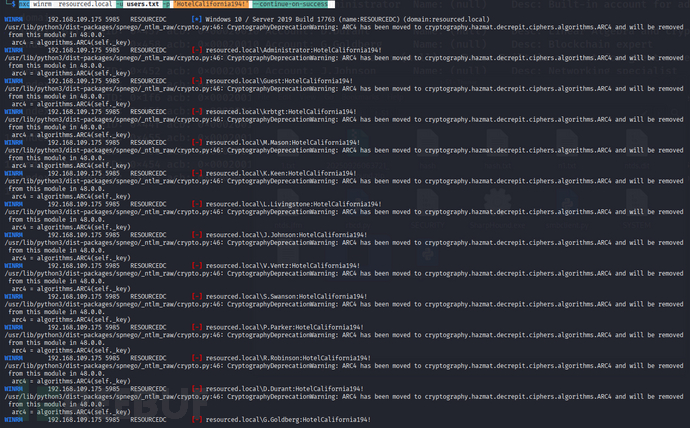Click the red [-] marker beside krbtgt login
This screenshot has width=690, height=428.
[196, 112]
